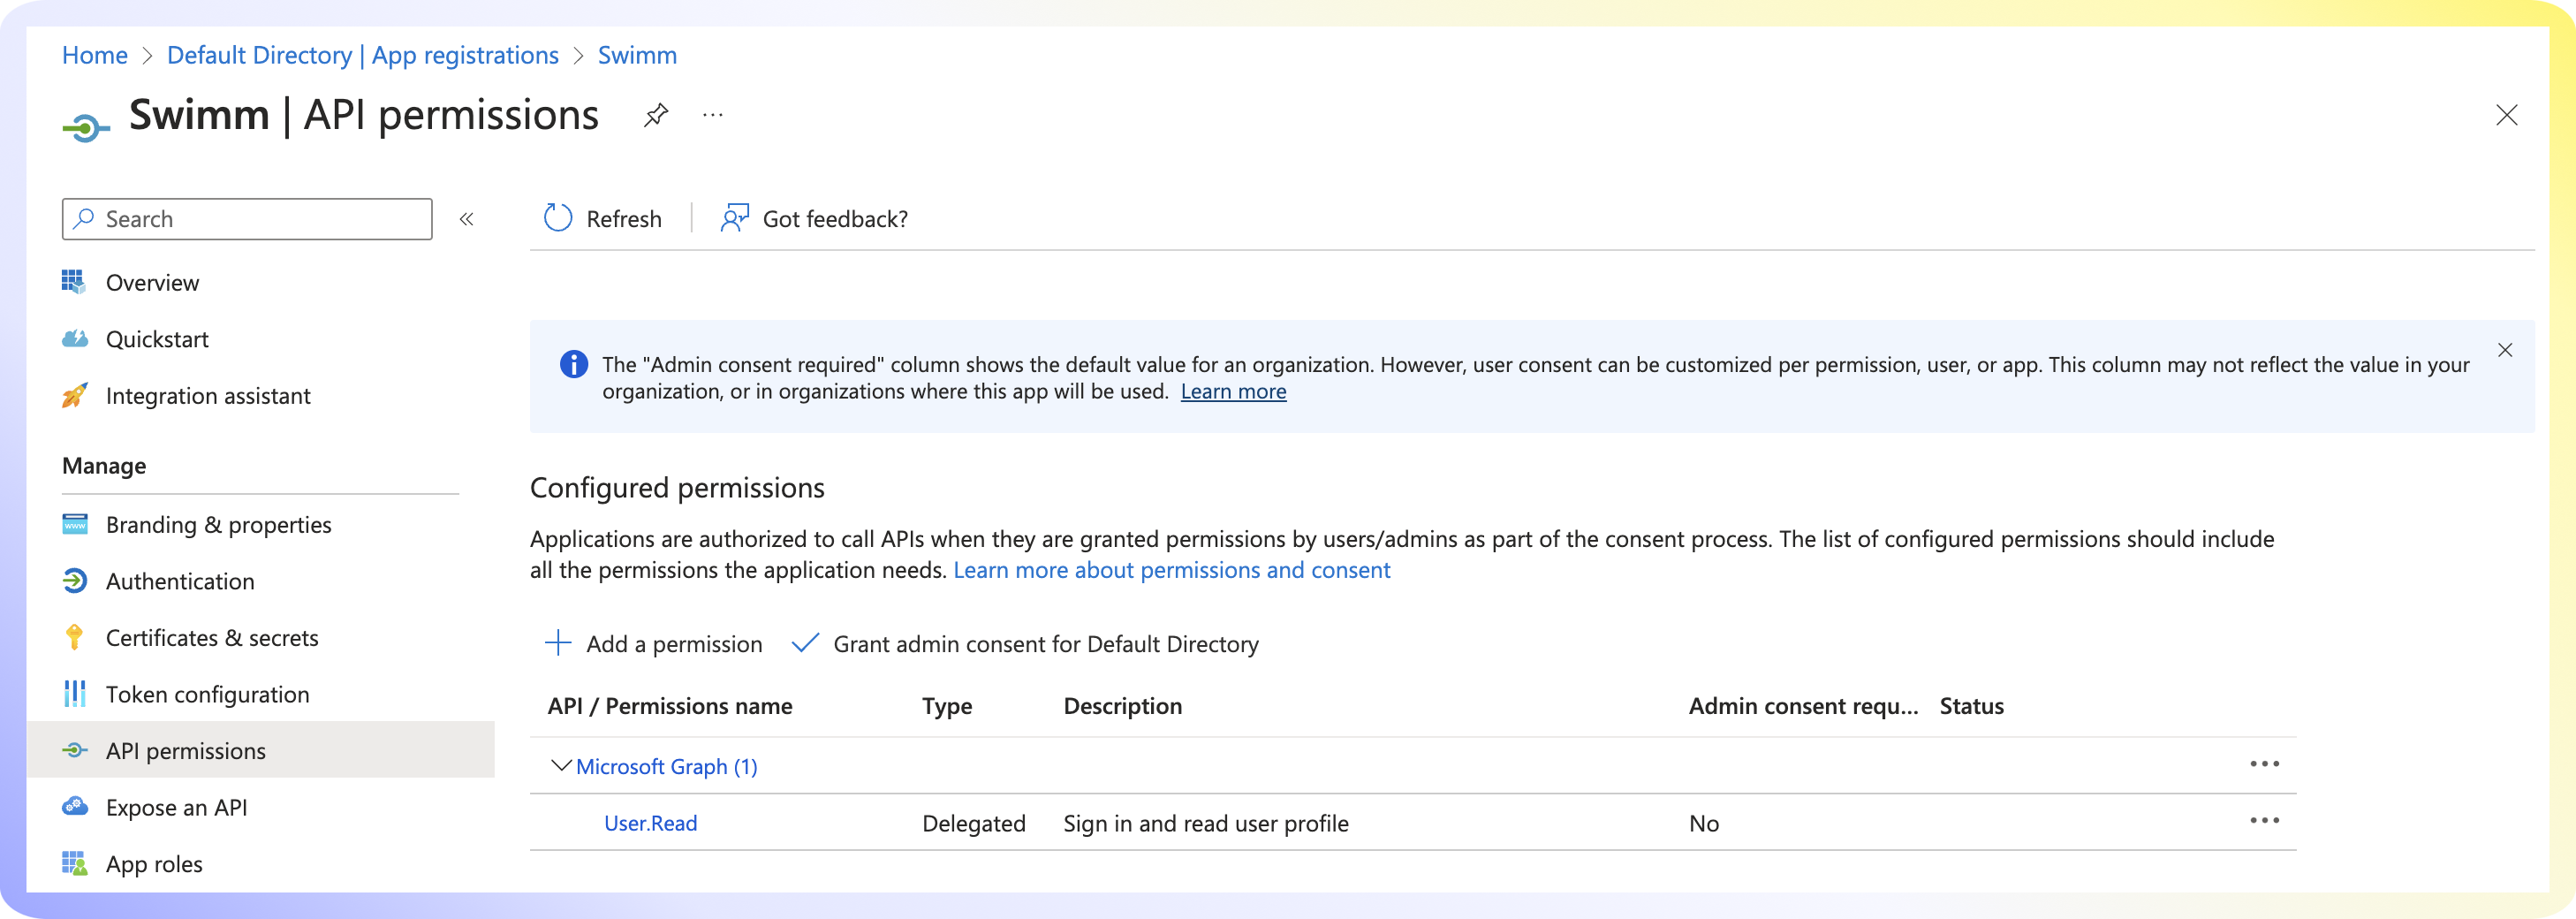This screenshot has width=2576, height=919.
Task: Collapse the Microsoft Graph (1) group chevron
Action: pos(561,766)
